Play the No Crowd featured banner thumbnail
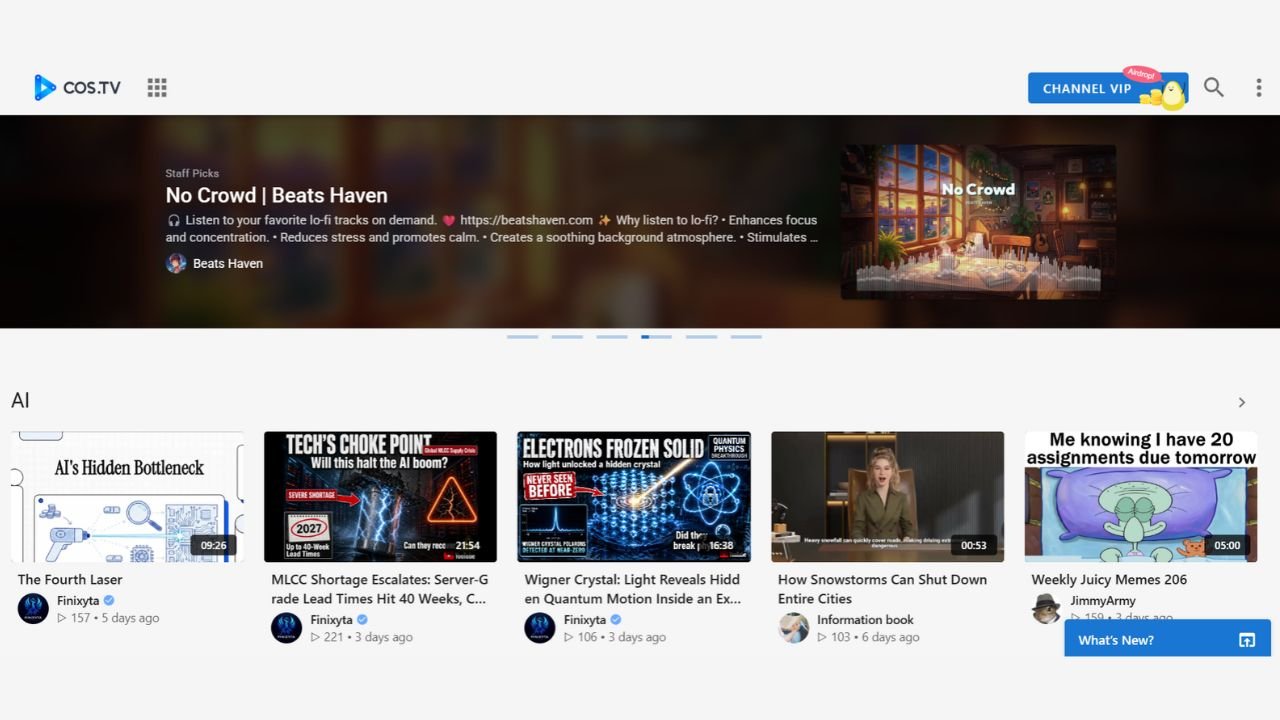Screen dimensions: 1280x720 978,222
